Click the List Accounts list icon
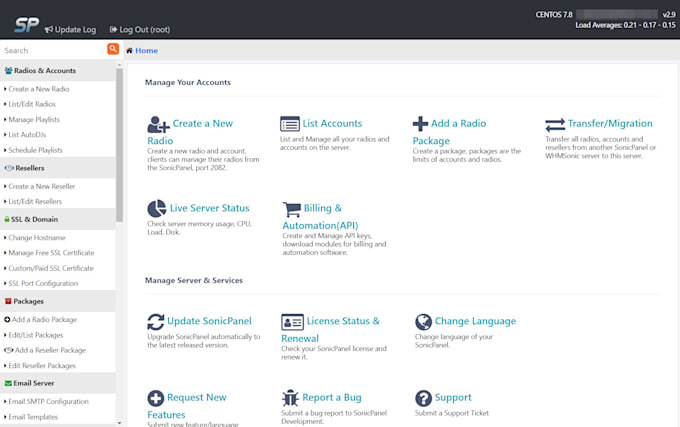680x427 pixels. (290, 124)
